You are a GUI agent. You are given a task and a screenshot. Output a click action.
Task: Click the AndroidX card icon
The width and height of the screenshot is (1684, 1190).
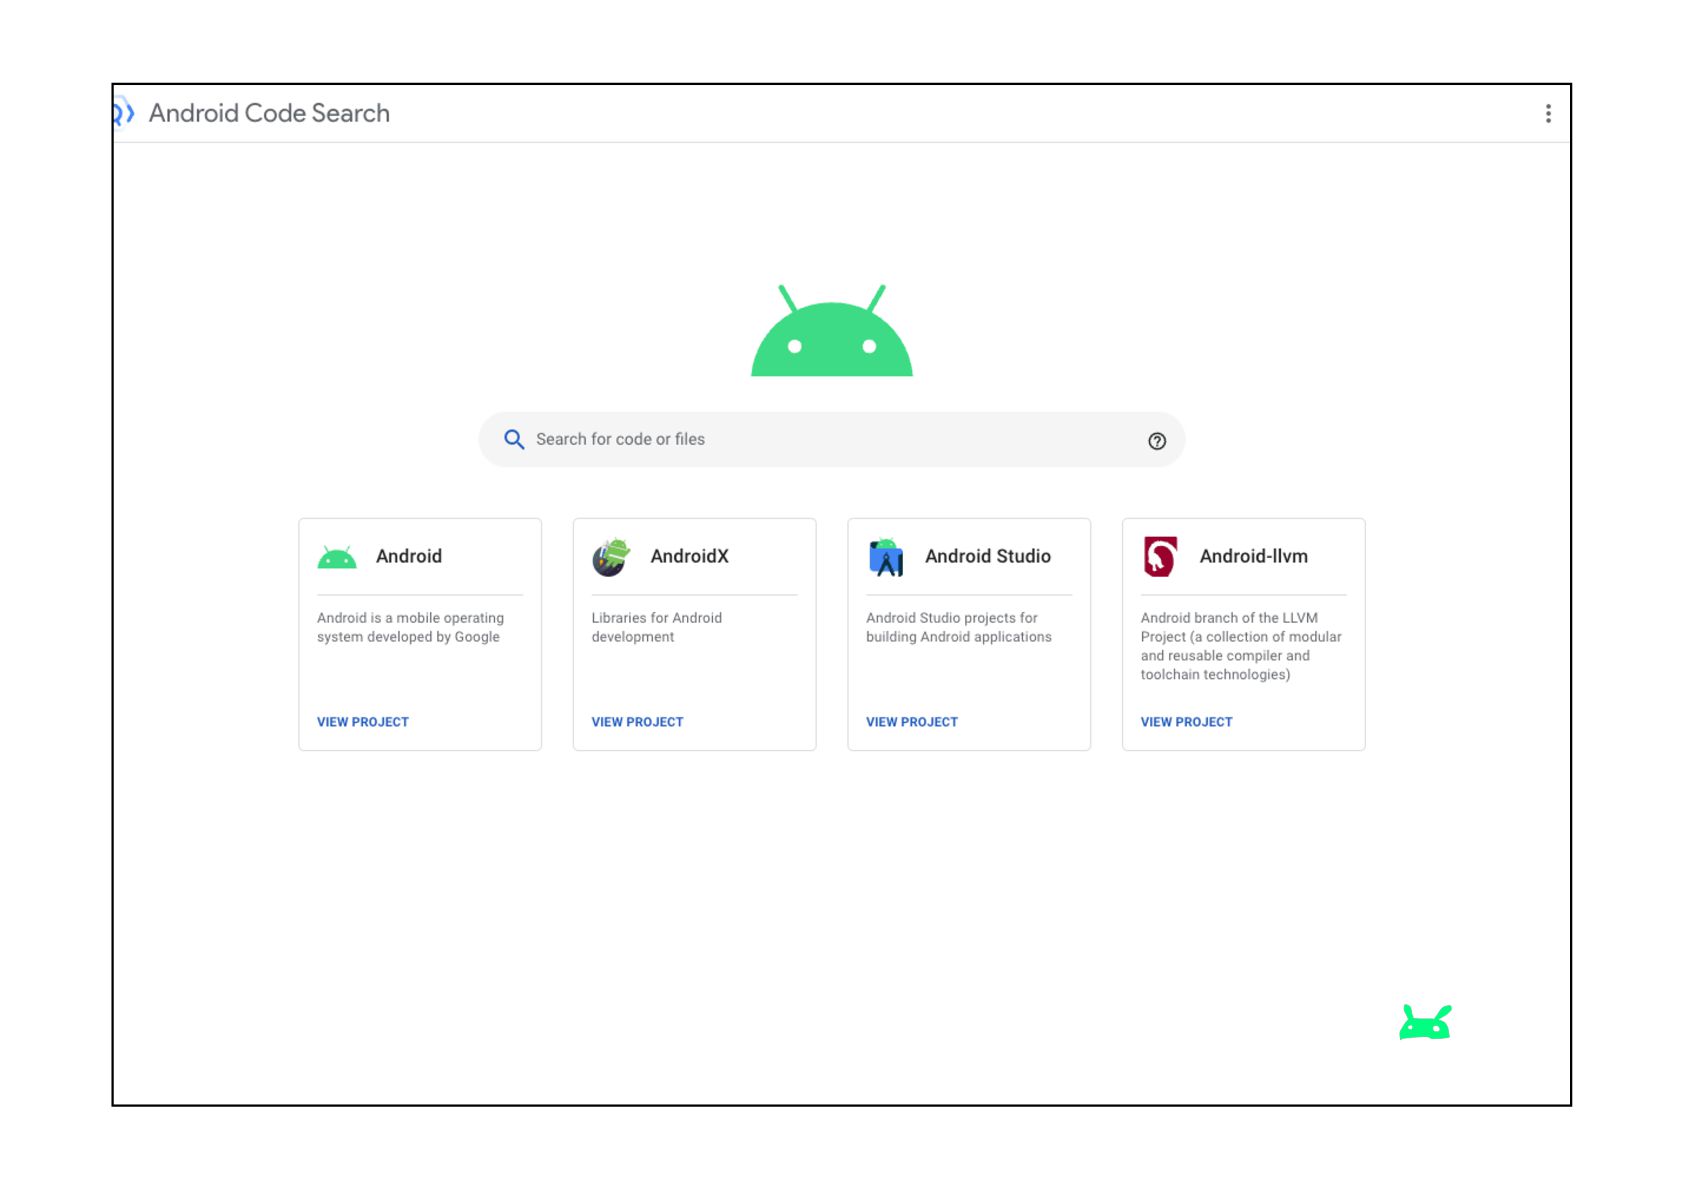coord(610,557)
